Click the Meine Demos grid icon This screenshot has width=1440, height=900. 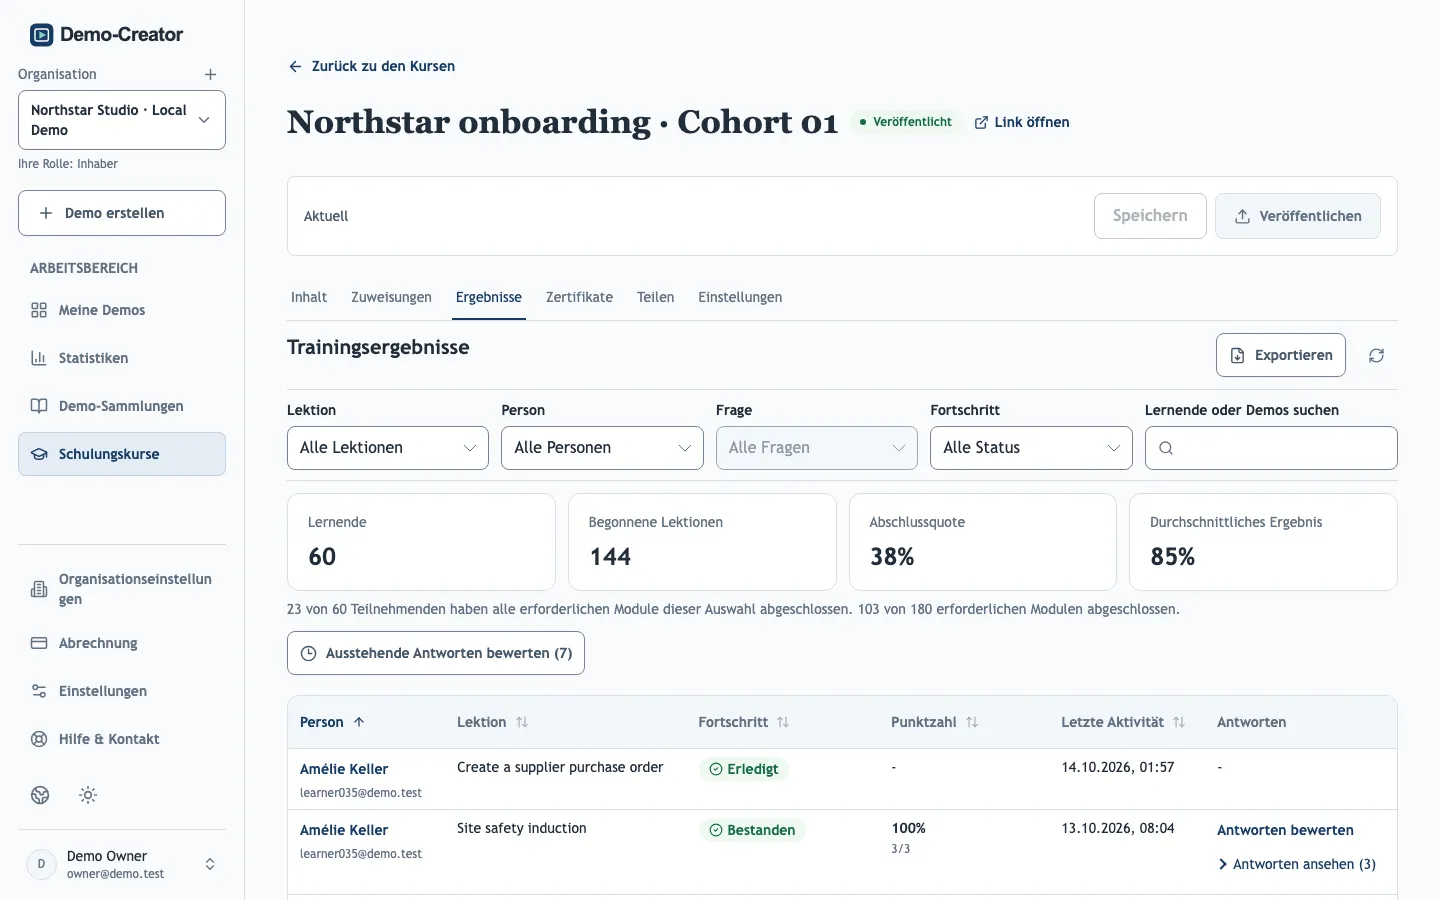click(39, 311)
